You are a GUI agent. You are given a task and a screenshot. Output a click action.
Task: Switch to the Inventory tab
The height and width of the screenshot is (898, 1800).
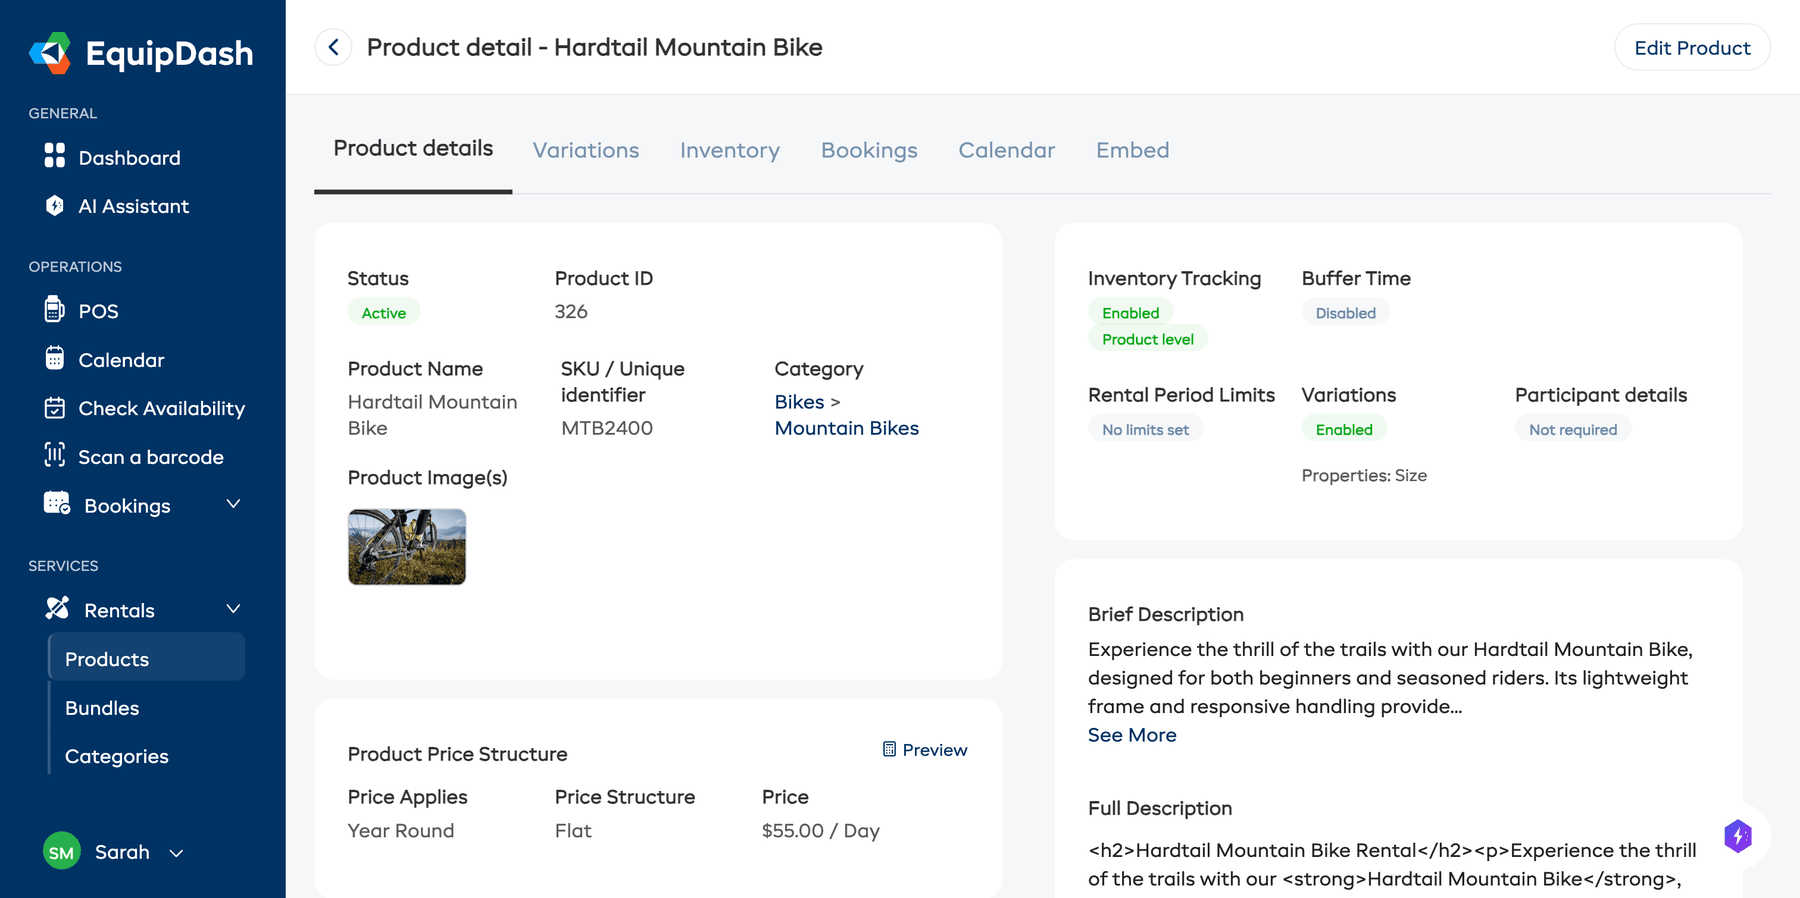click(730, 150)
